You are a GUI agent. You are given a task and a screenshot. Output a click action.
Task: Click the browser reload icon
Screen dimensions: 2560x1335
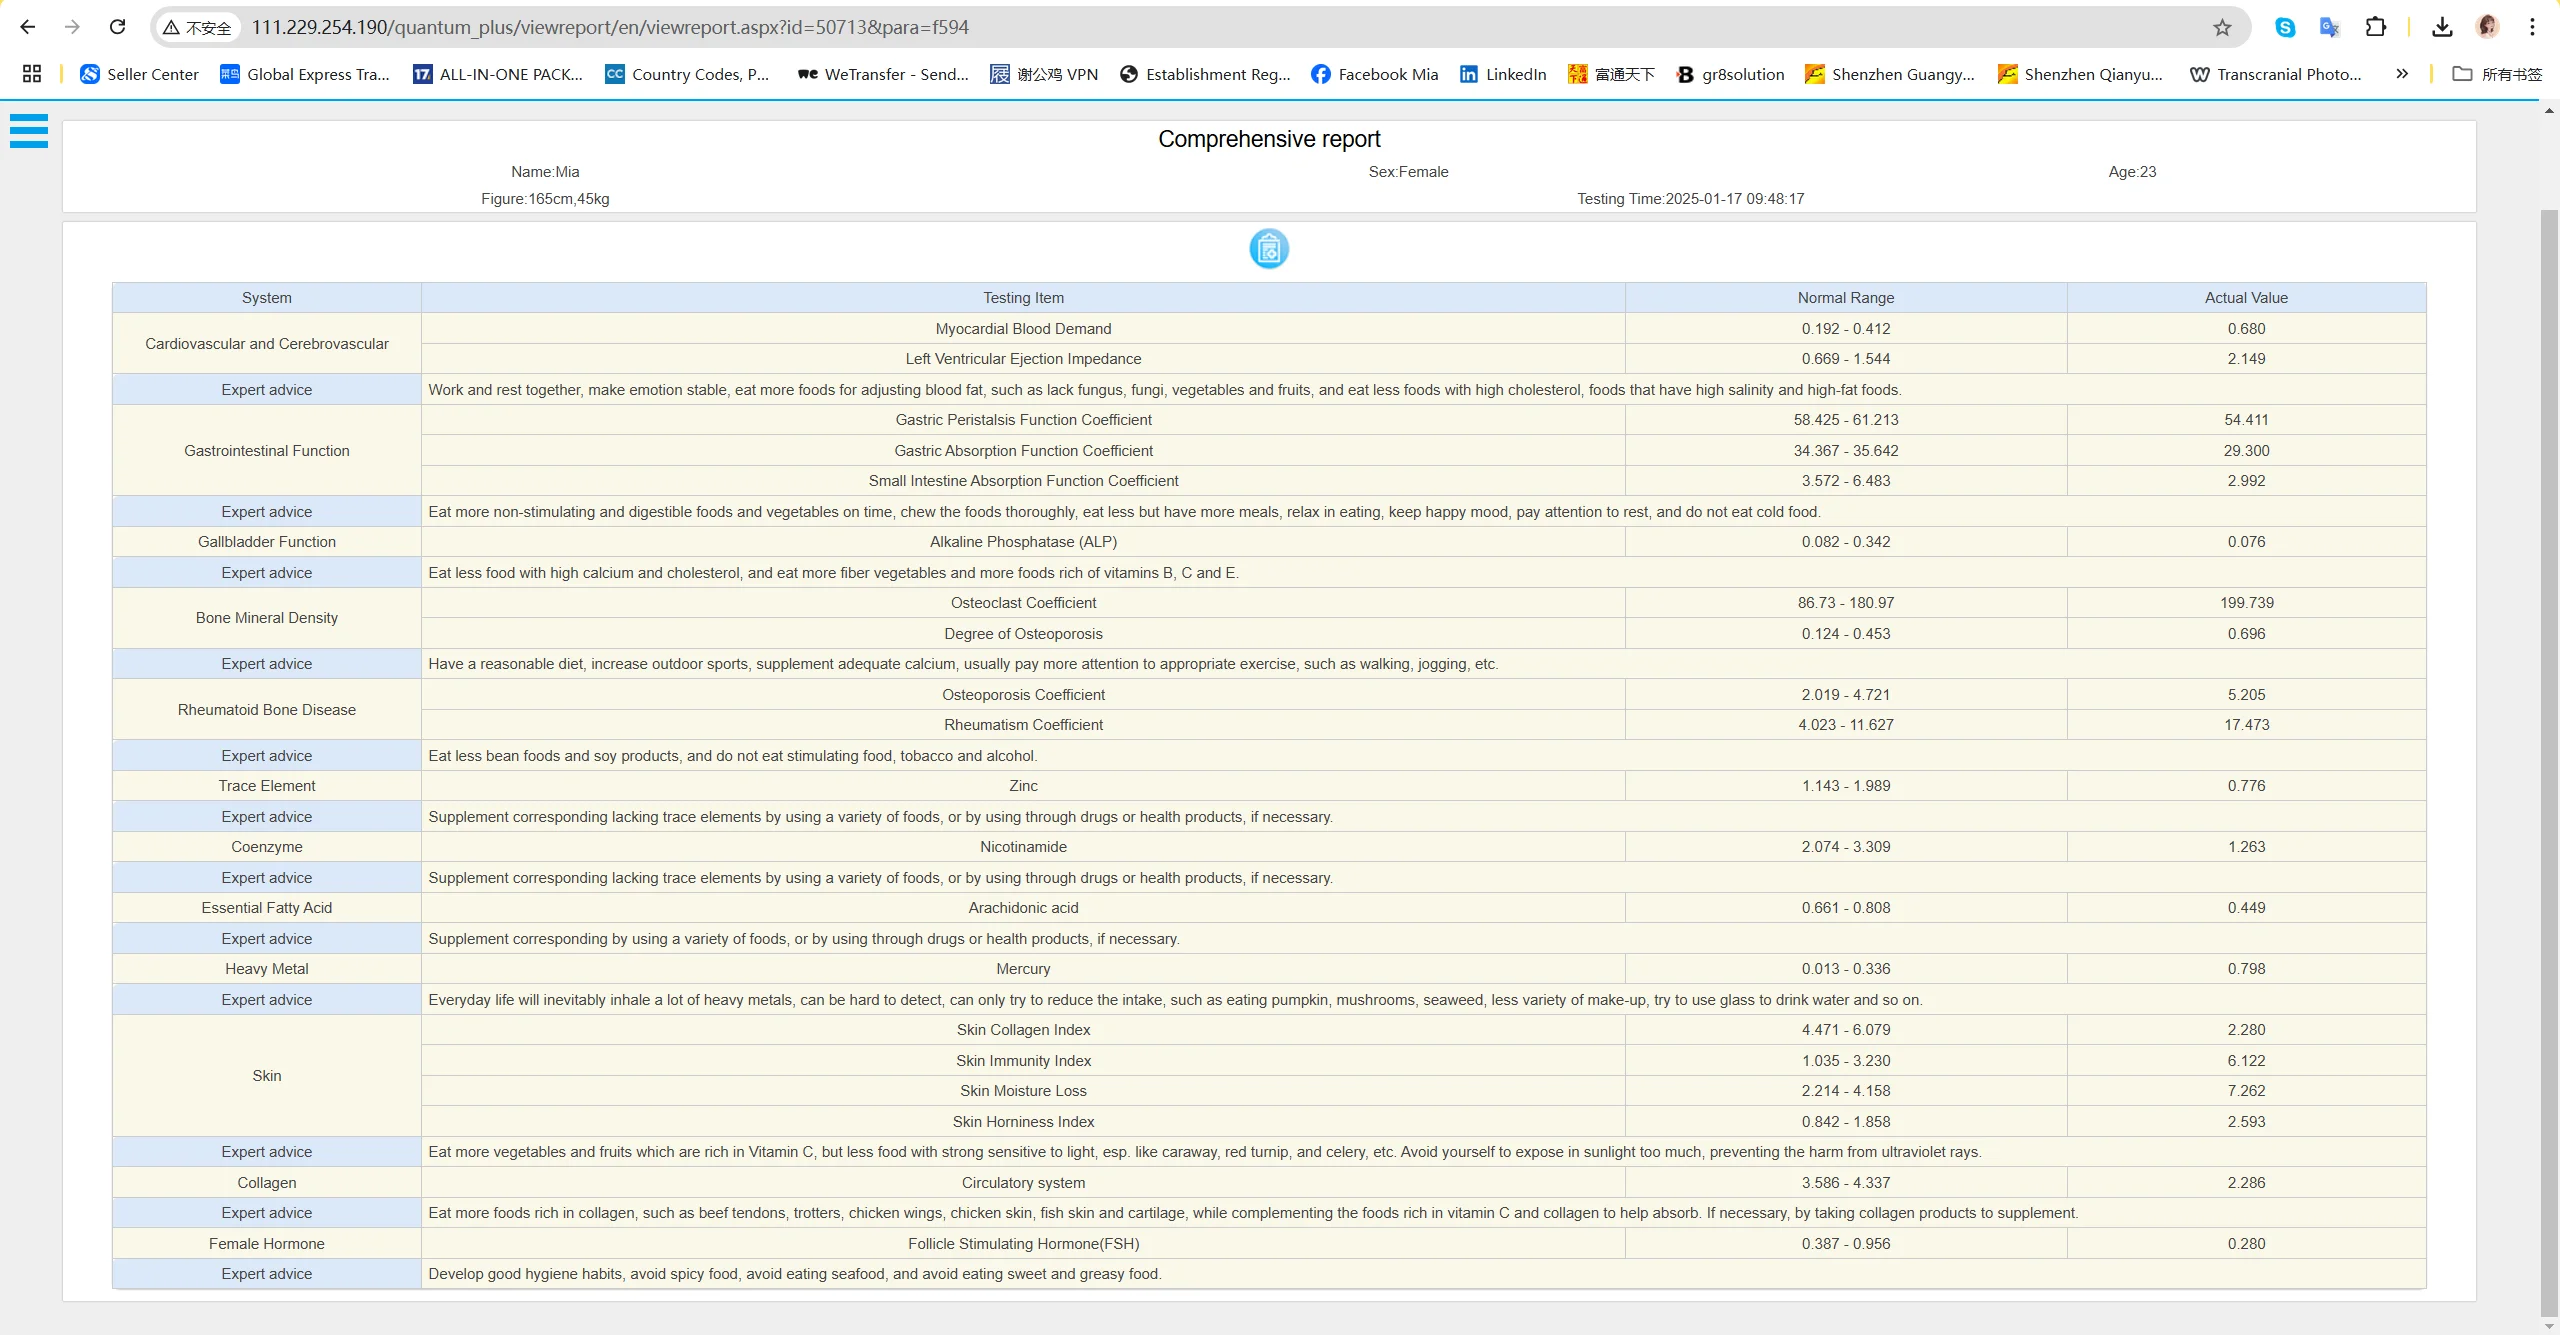118,27
